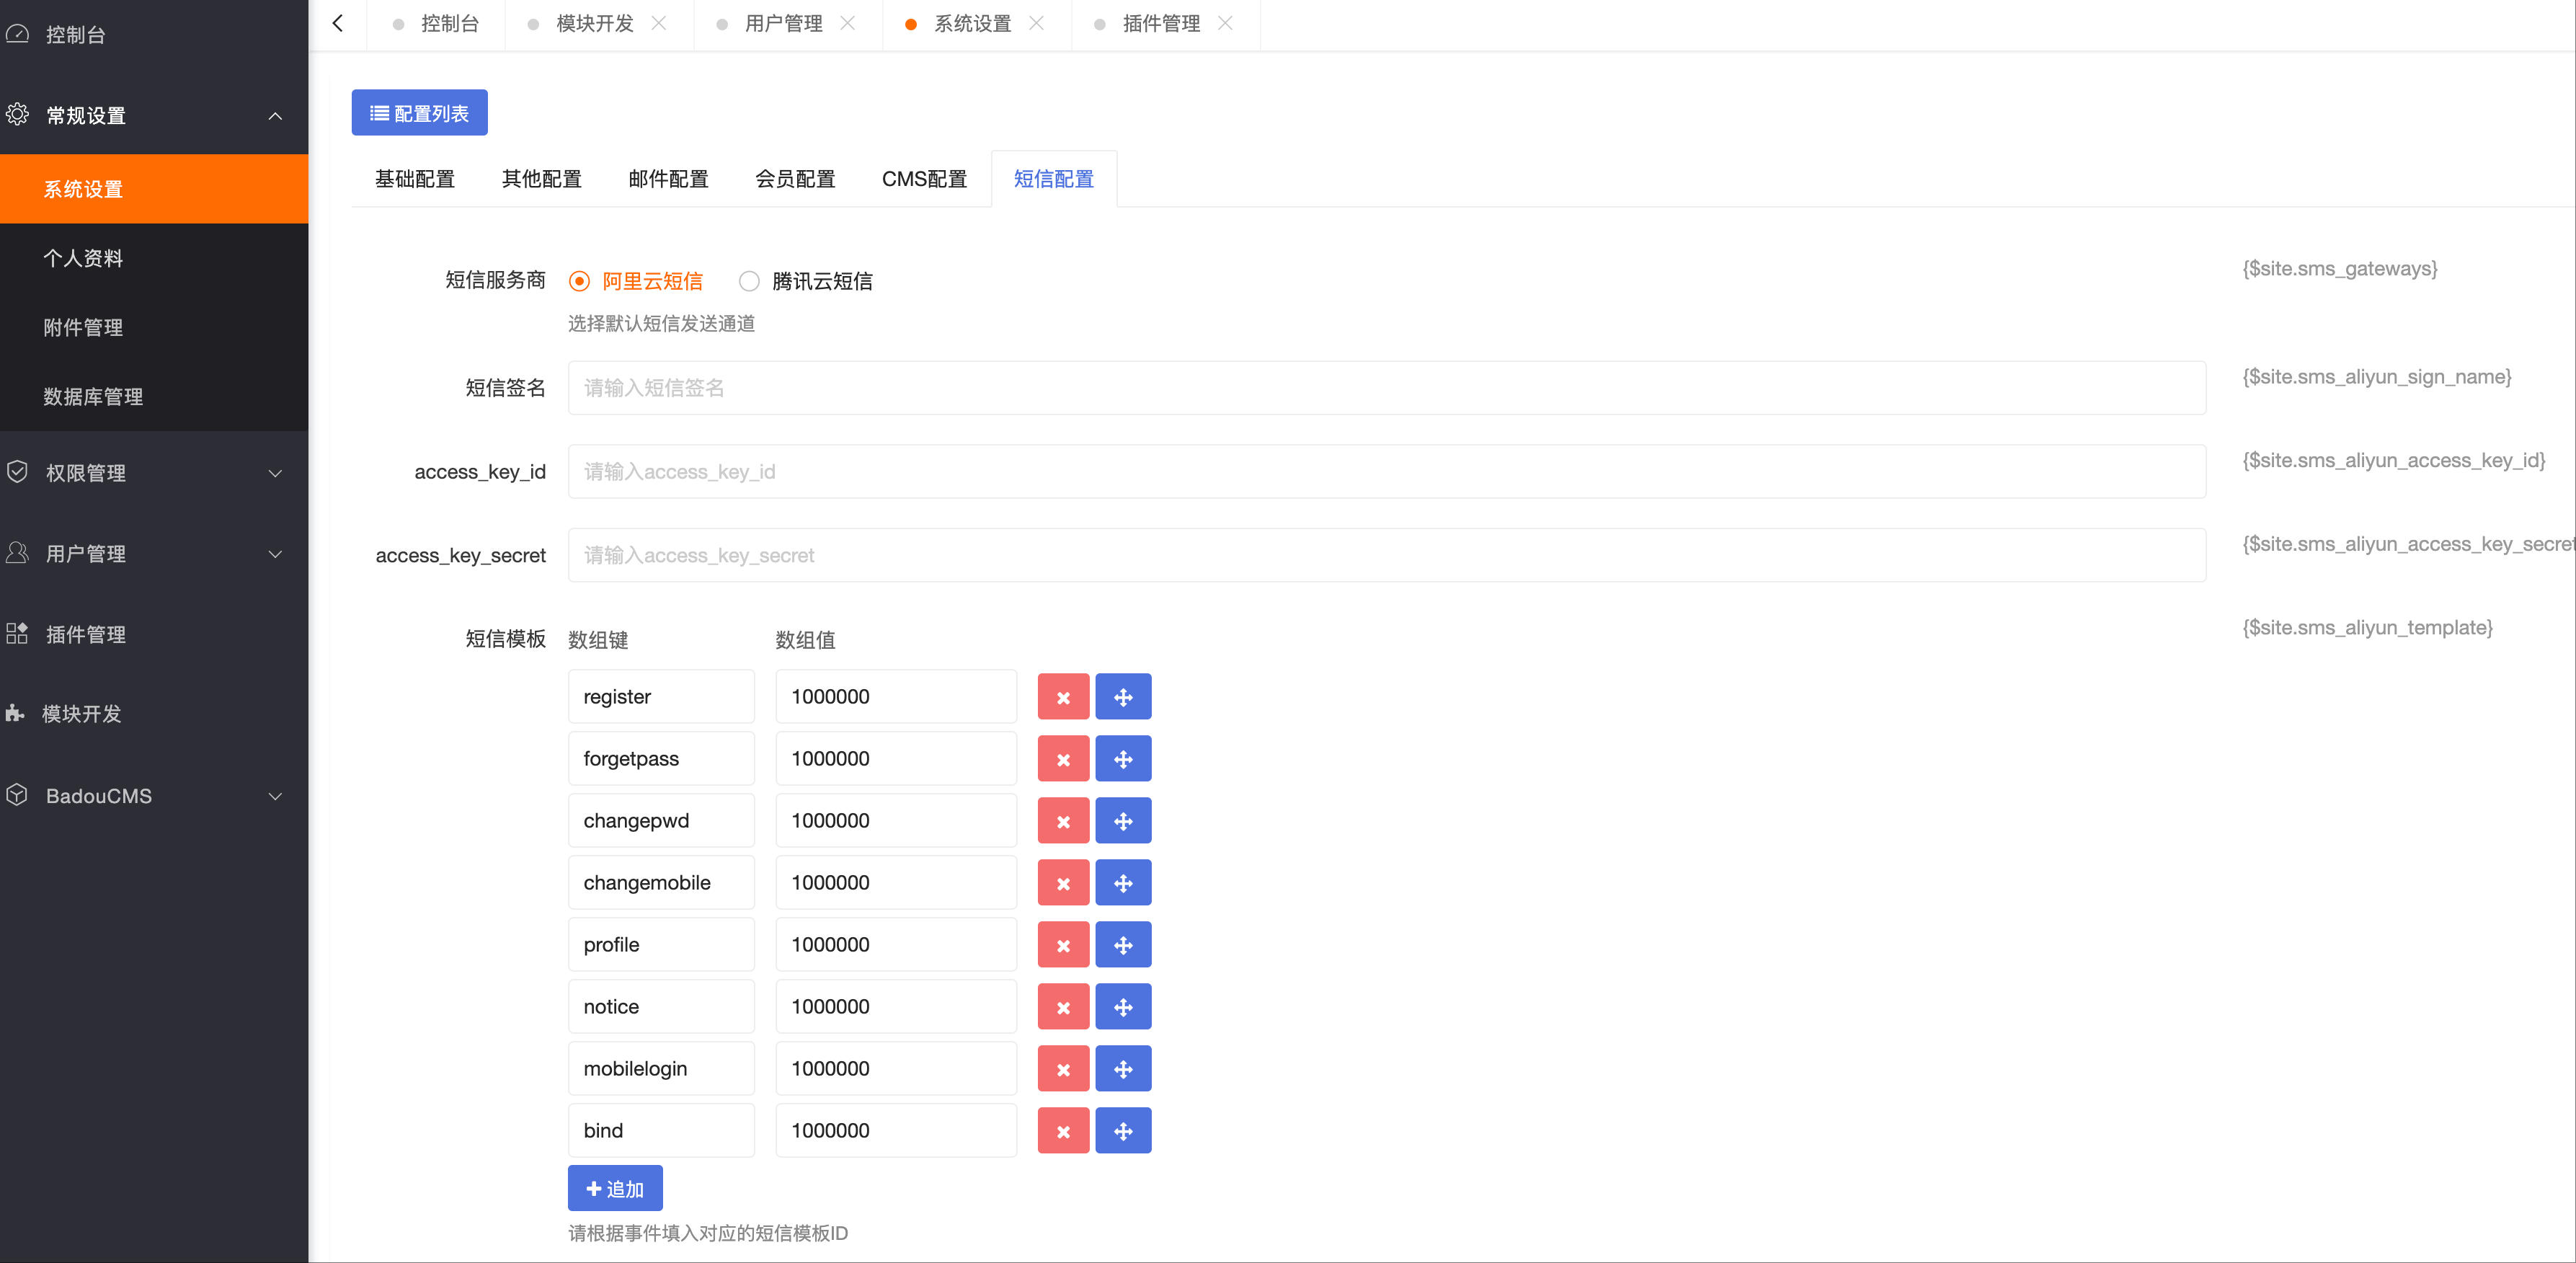2576x1263 pixels.
Task: Collapse the 常规设置 sidebar section
Action: tap(276, 115)
